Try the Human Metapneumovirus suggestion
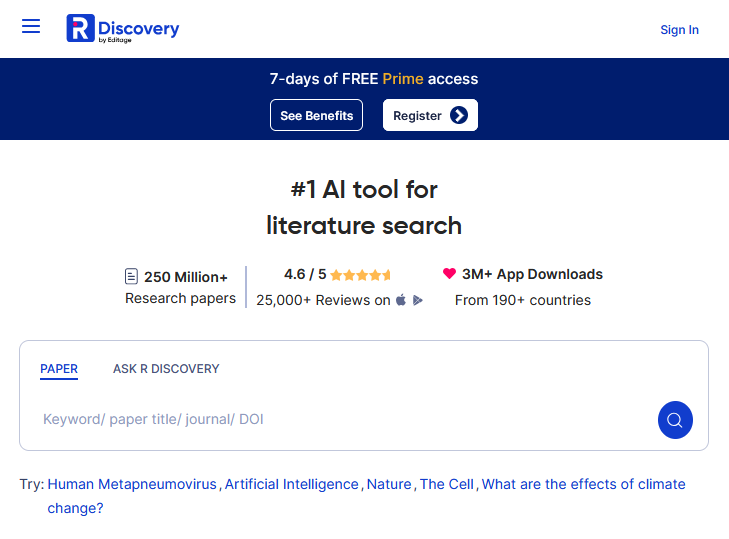Screen dimensions: 729x539 [x=132, y=484]
